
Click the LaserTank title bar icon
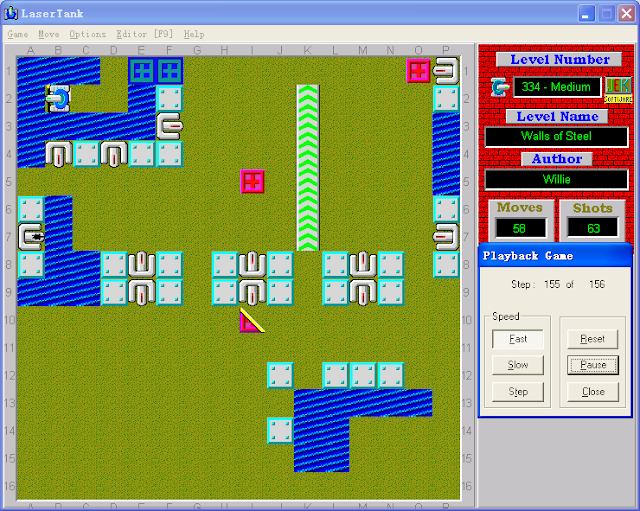click(x=11, y=13)
